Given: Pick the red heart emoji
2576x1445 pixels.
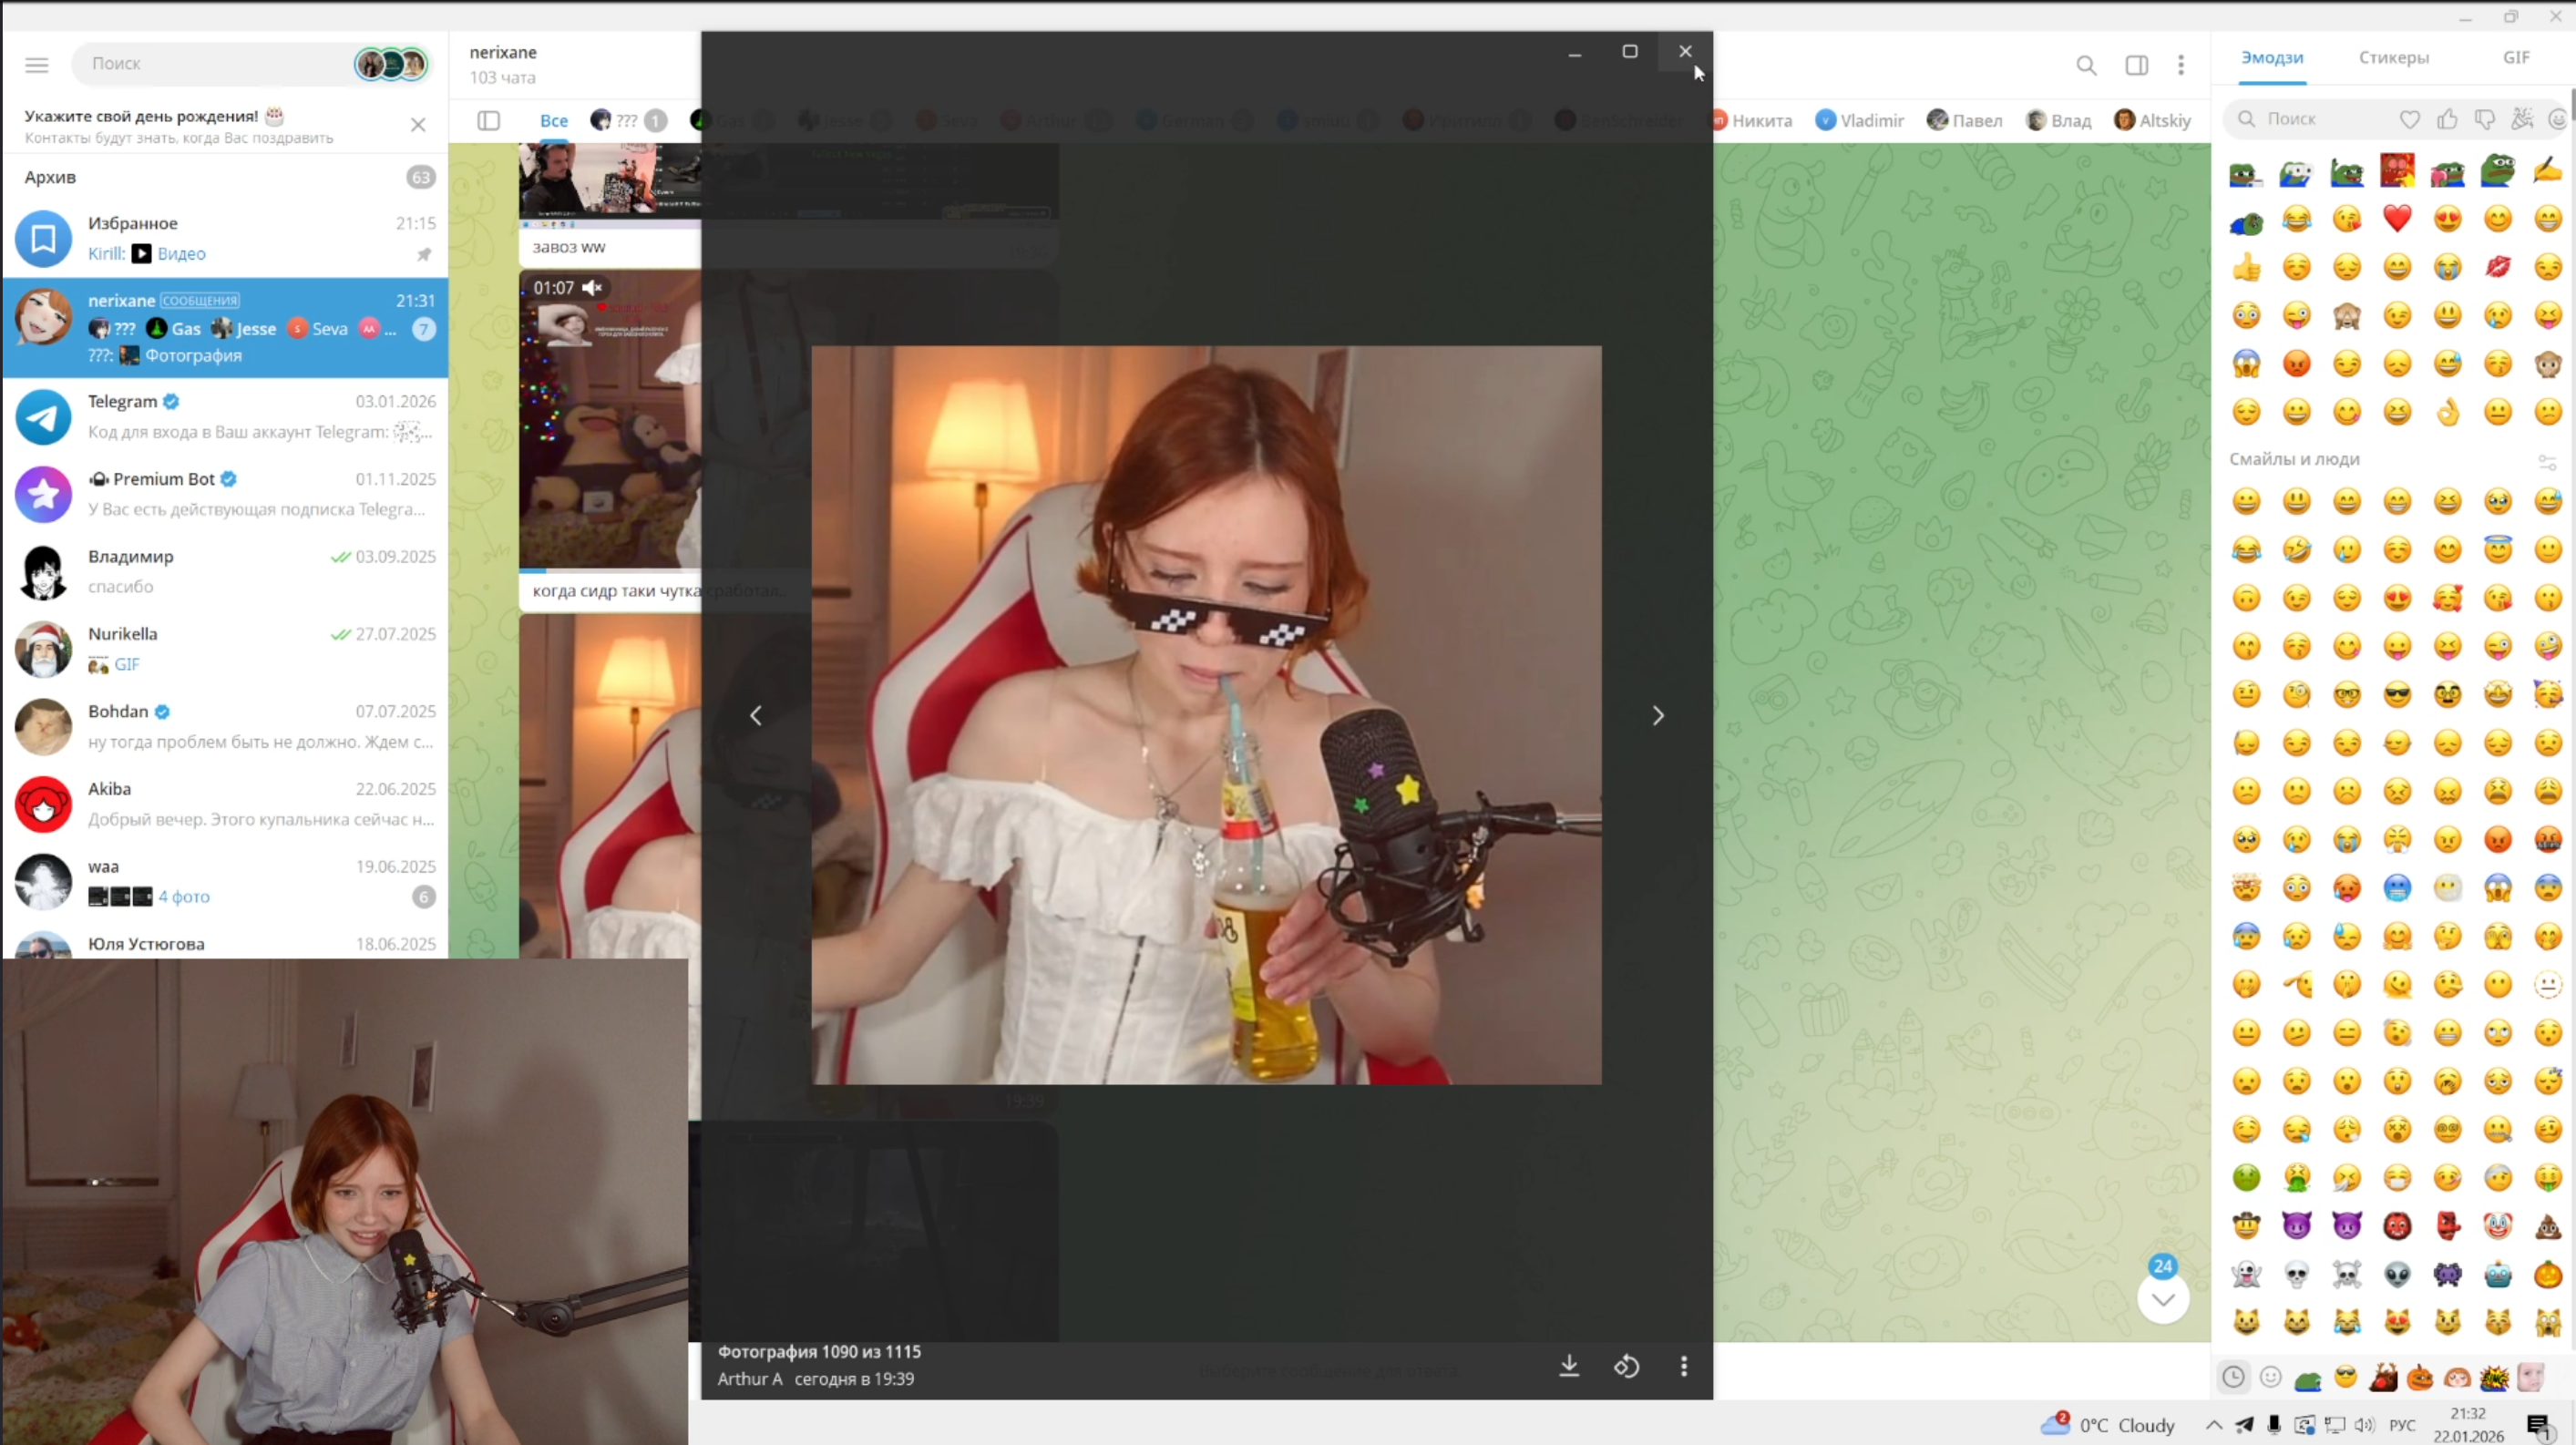Looking at the screenshot, I should click(2397, 218).
